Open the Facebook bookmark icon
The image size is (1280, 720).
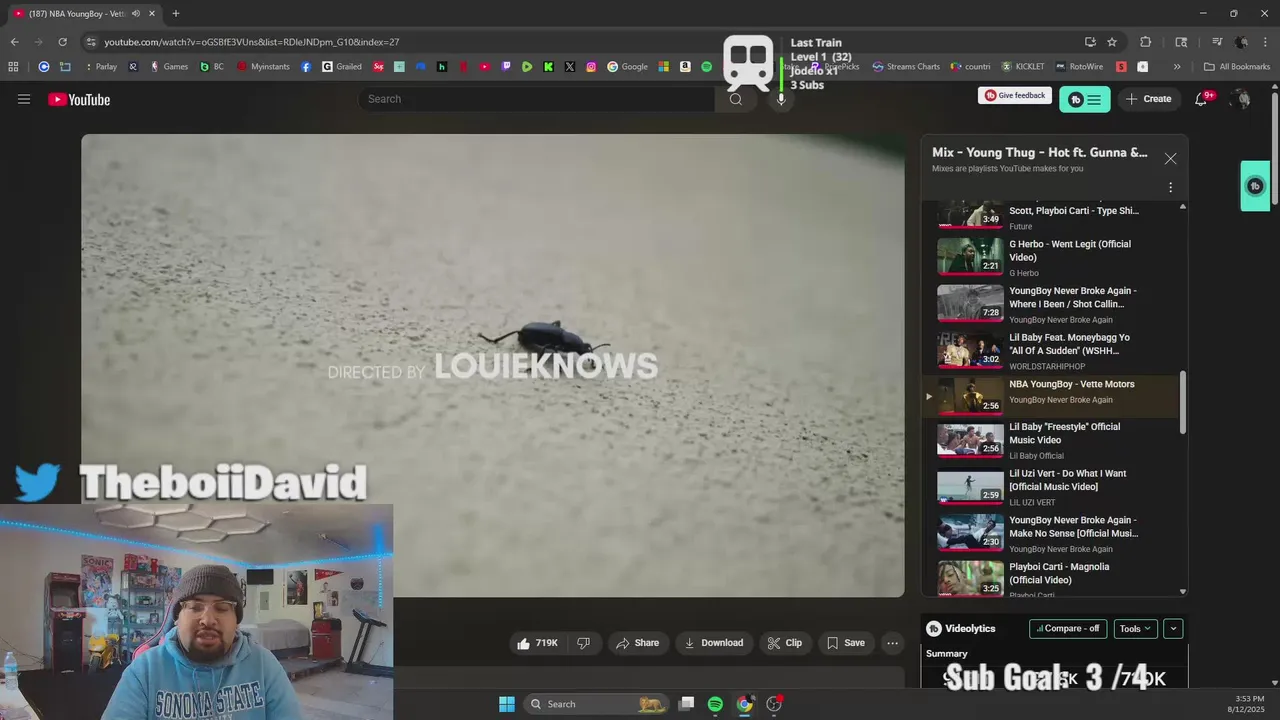[306, 67]
